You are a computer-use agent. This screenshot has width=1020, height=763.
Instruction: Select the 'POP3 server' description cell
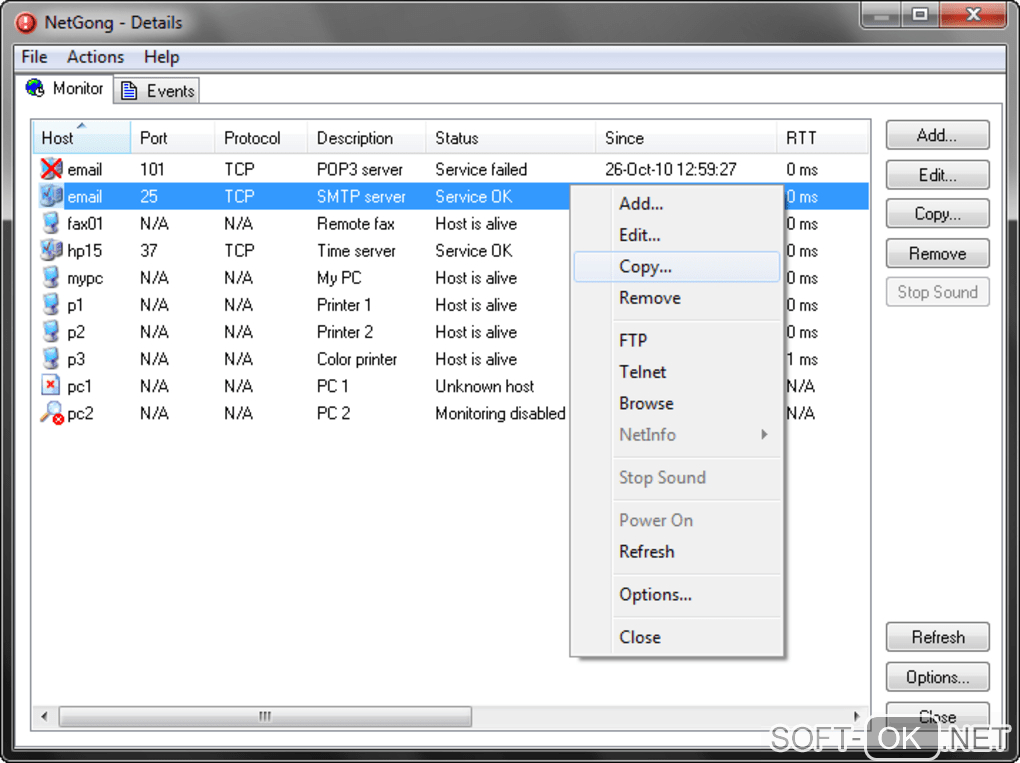(x=360, y=169)
